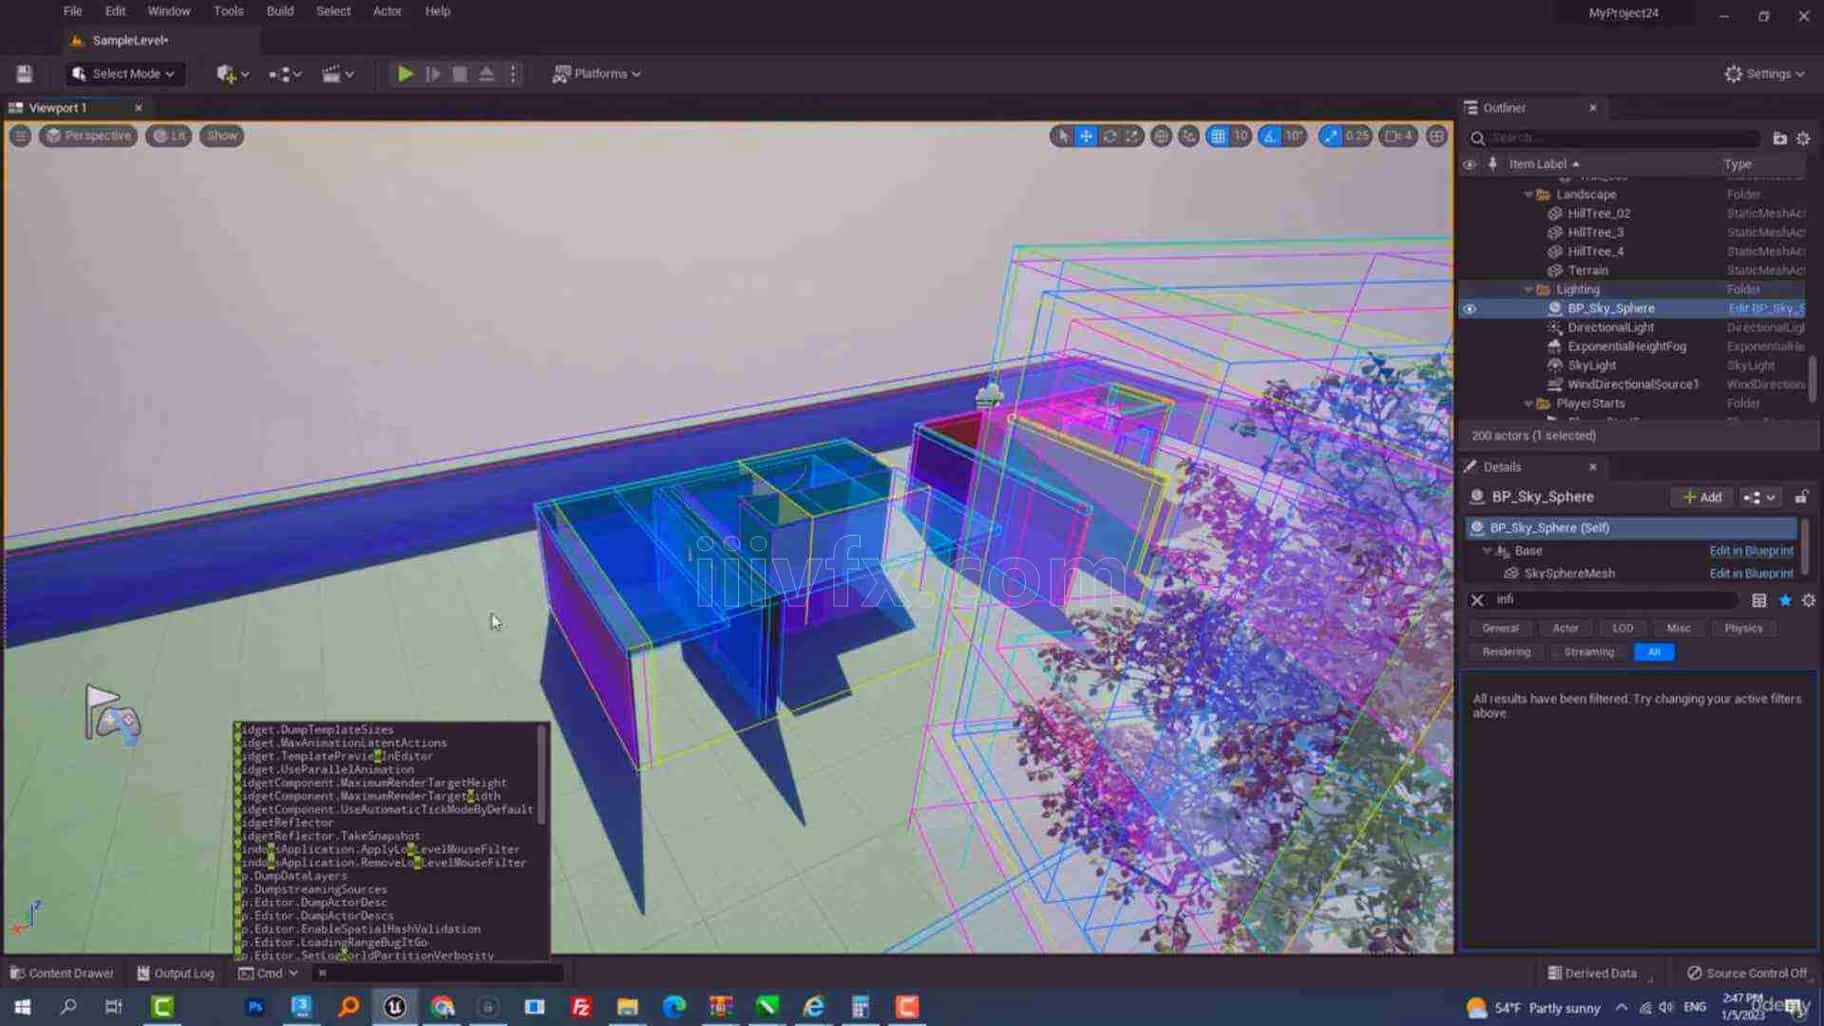Open the Build menu

tap(280, 11)
